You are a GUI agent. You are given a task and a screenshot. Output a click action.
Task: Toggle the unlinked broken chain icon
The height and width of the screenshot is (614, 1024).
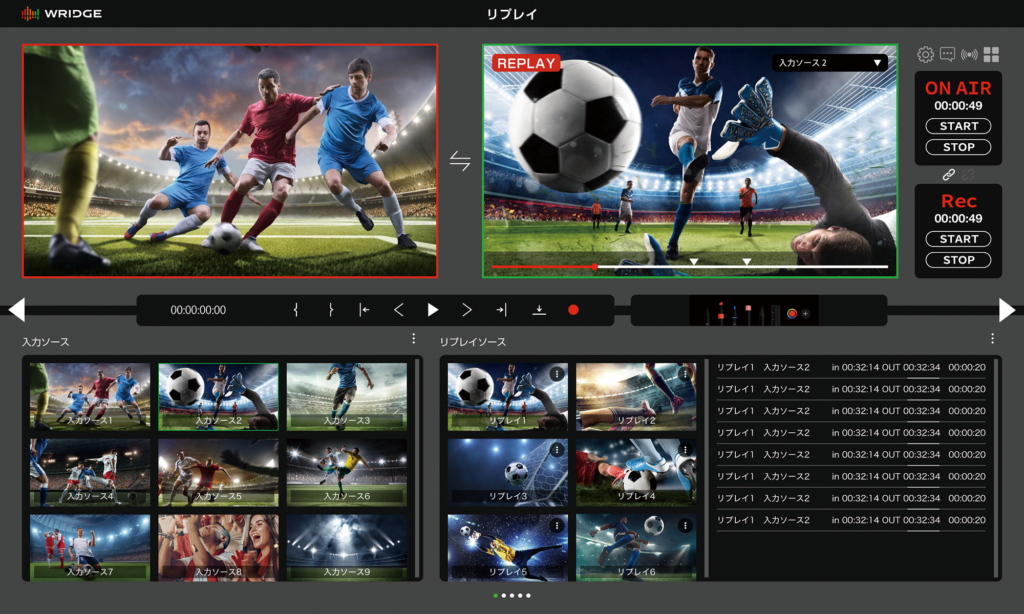click(x=968, y=175)
